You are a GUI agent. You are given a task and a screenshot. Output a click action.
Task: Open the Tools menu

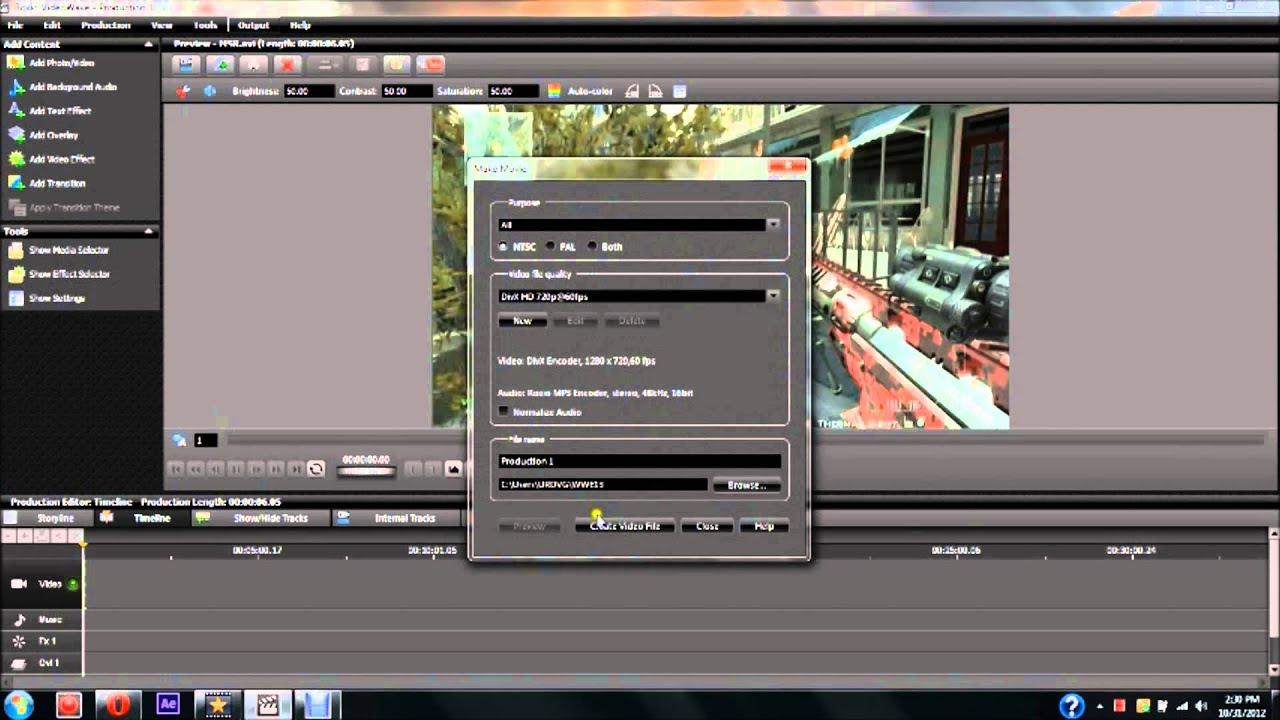205,25
